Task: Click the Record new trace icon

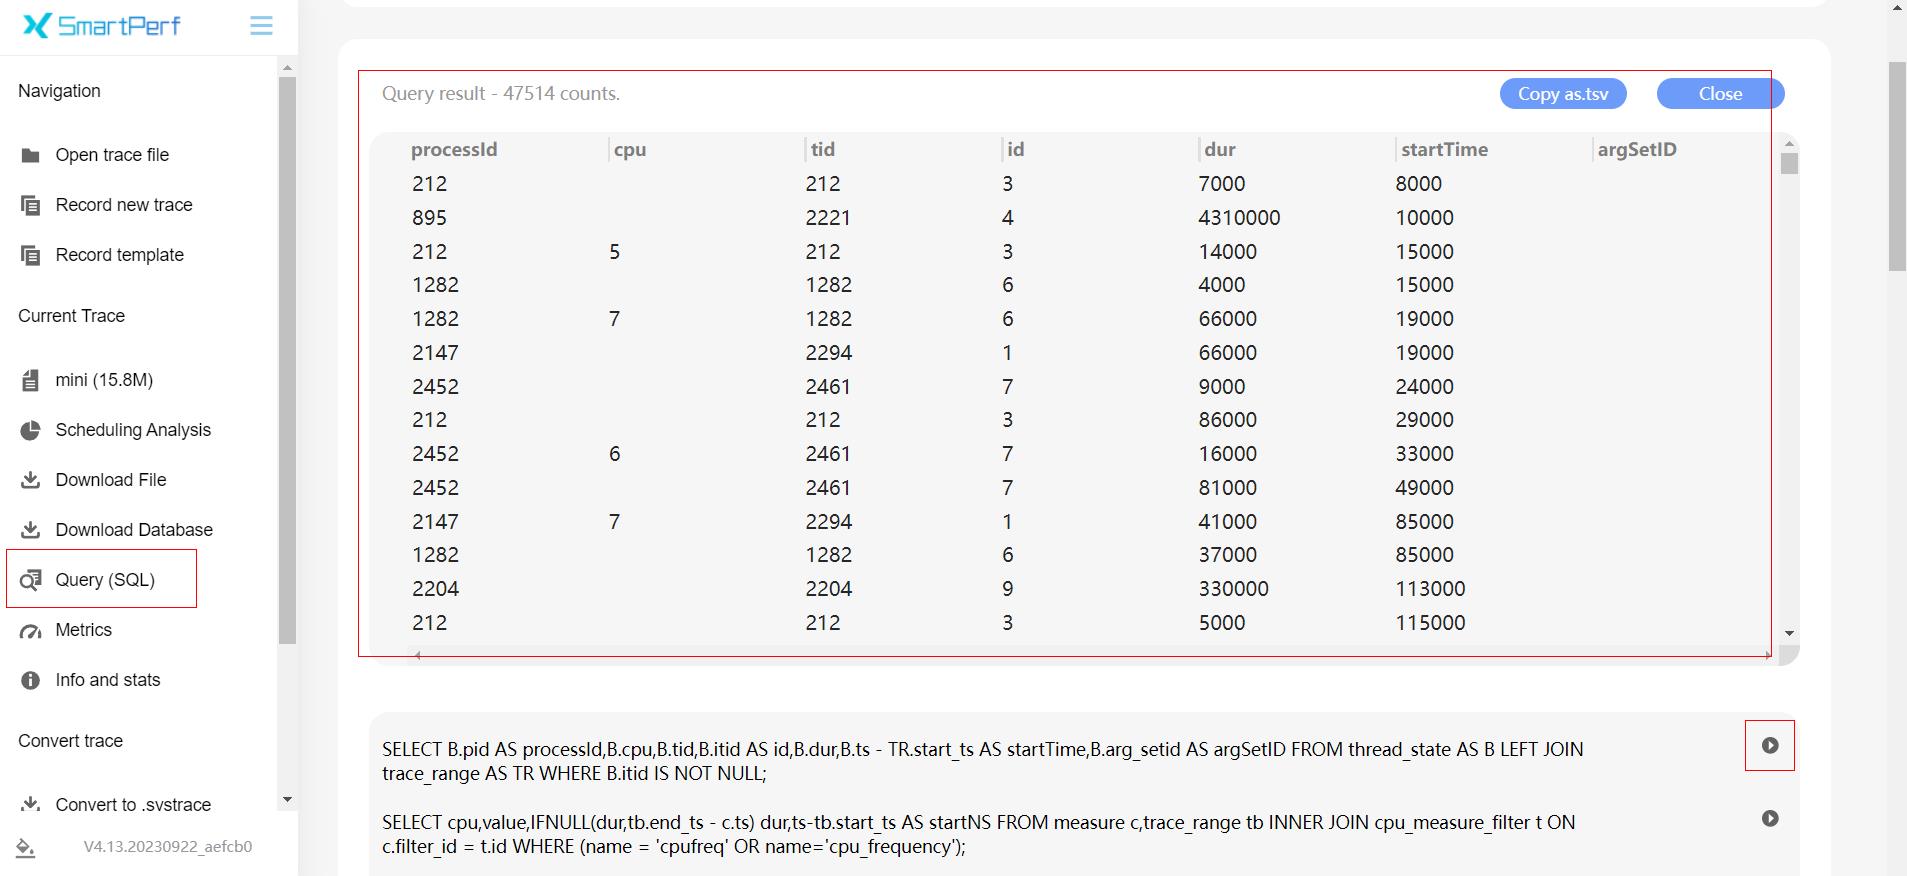Action: point(31,205)
